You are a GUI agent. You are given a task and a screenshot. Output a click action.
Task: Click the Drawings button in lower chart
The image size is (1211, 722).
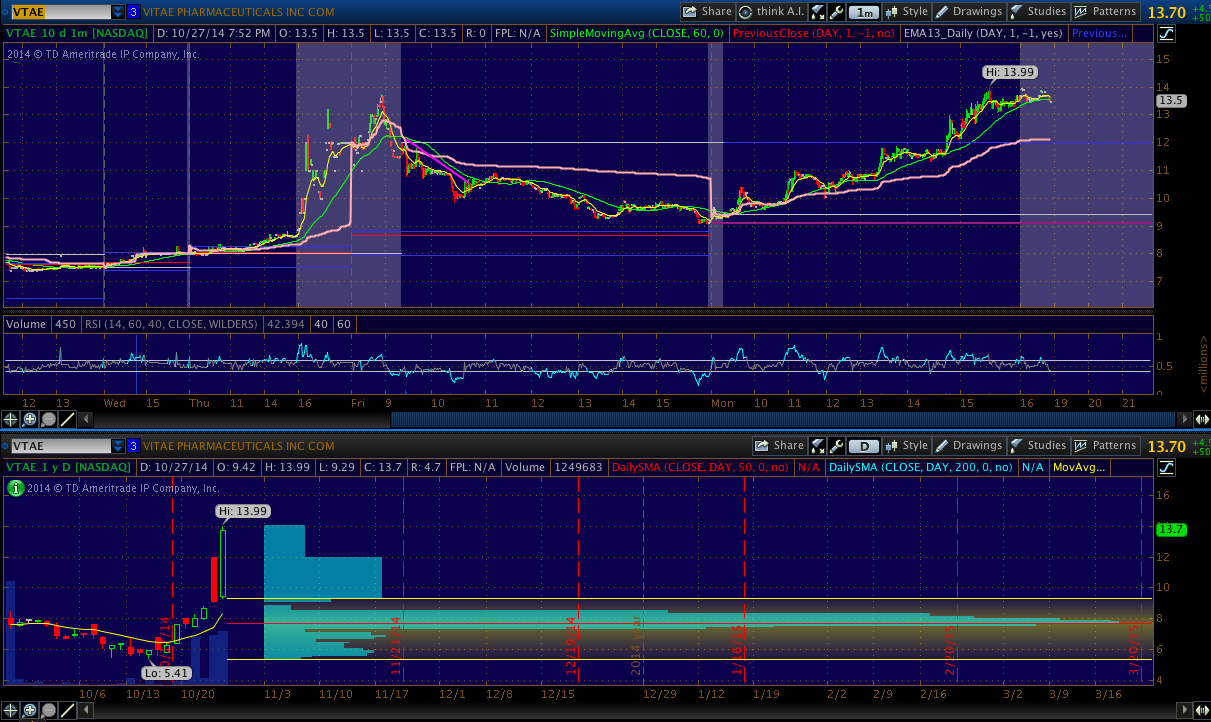(969, 446)
